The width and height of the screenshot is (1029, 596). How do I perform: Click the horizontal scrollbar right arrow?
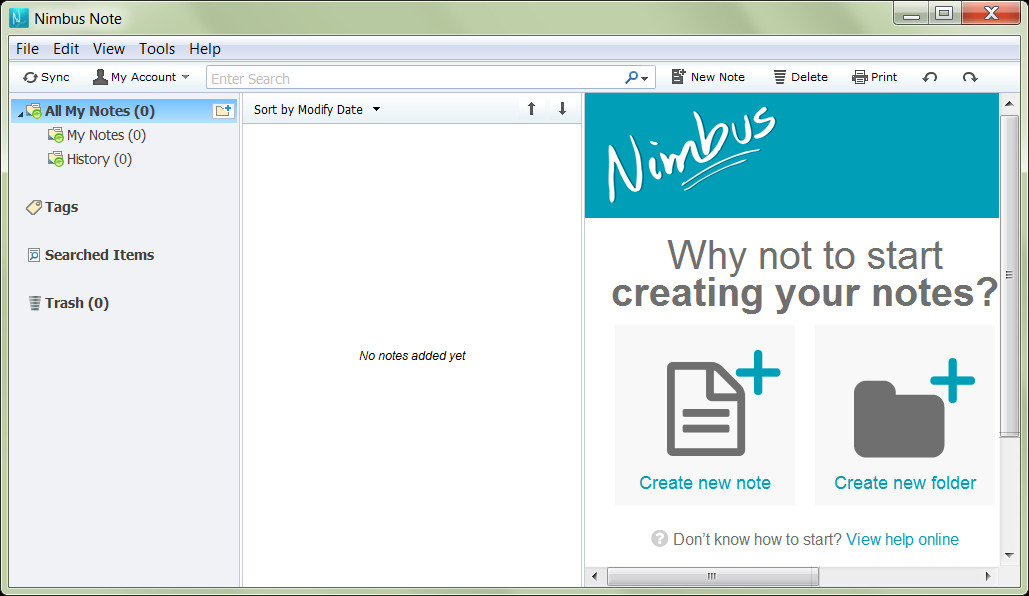click(x=988, y=576)
